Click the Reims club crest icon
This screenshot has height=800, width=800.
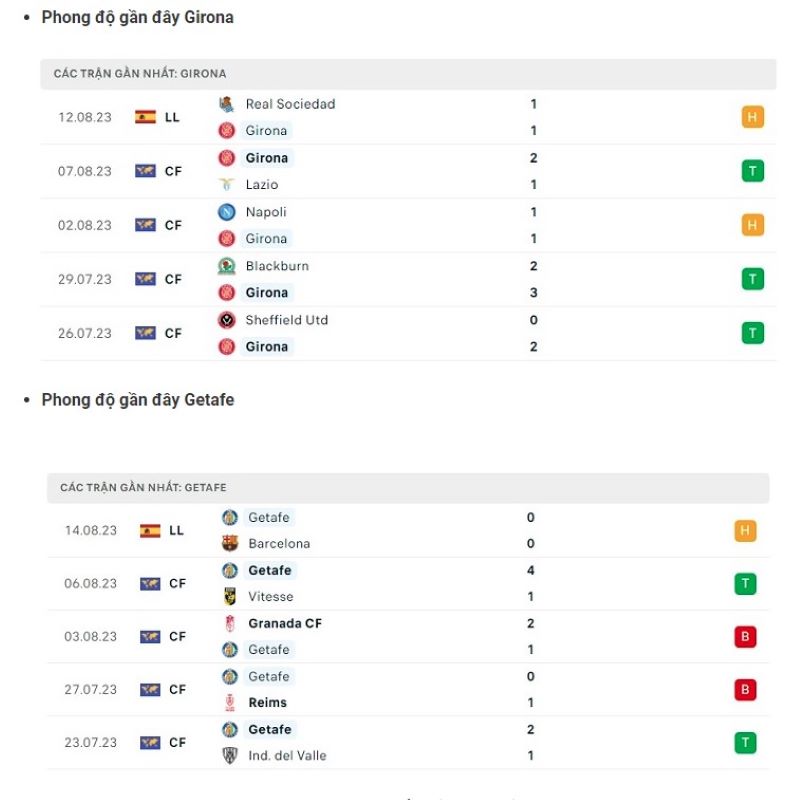[230, 702]
